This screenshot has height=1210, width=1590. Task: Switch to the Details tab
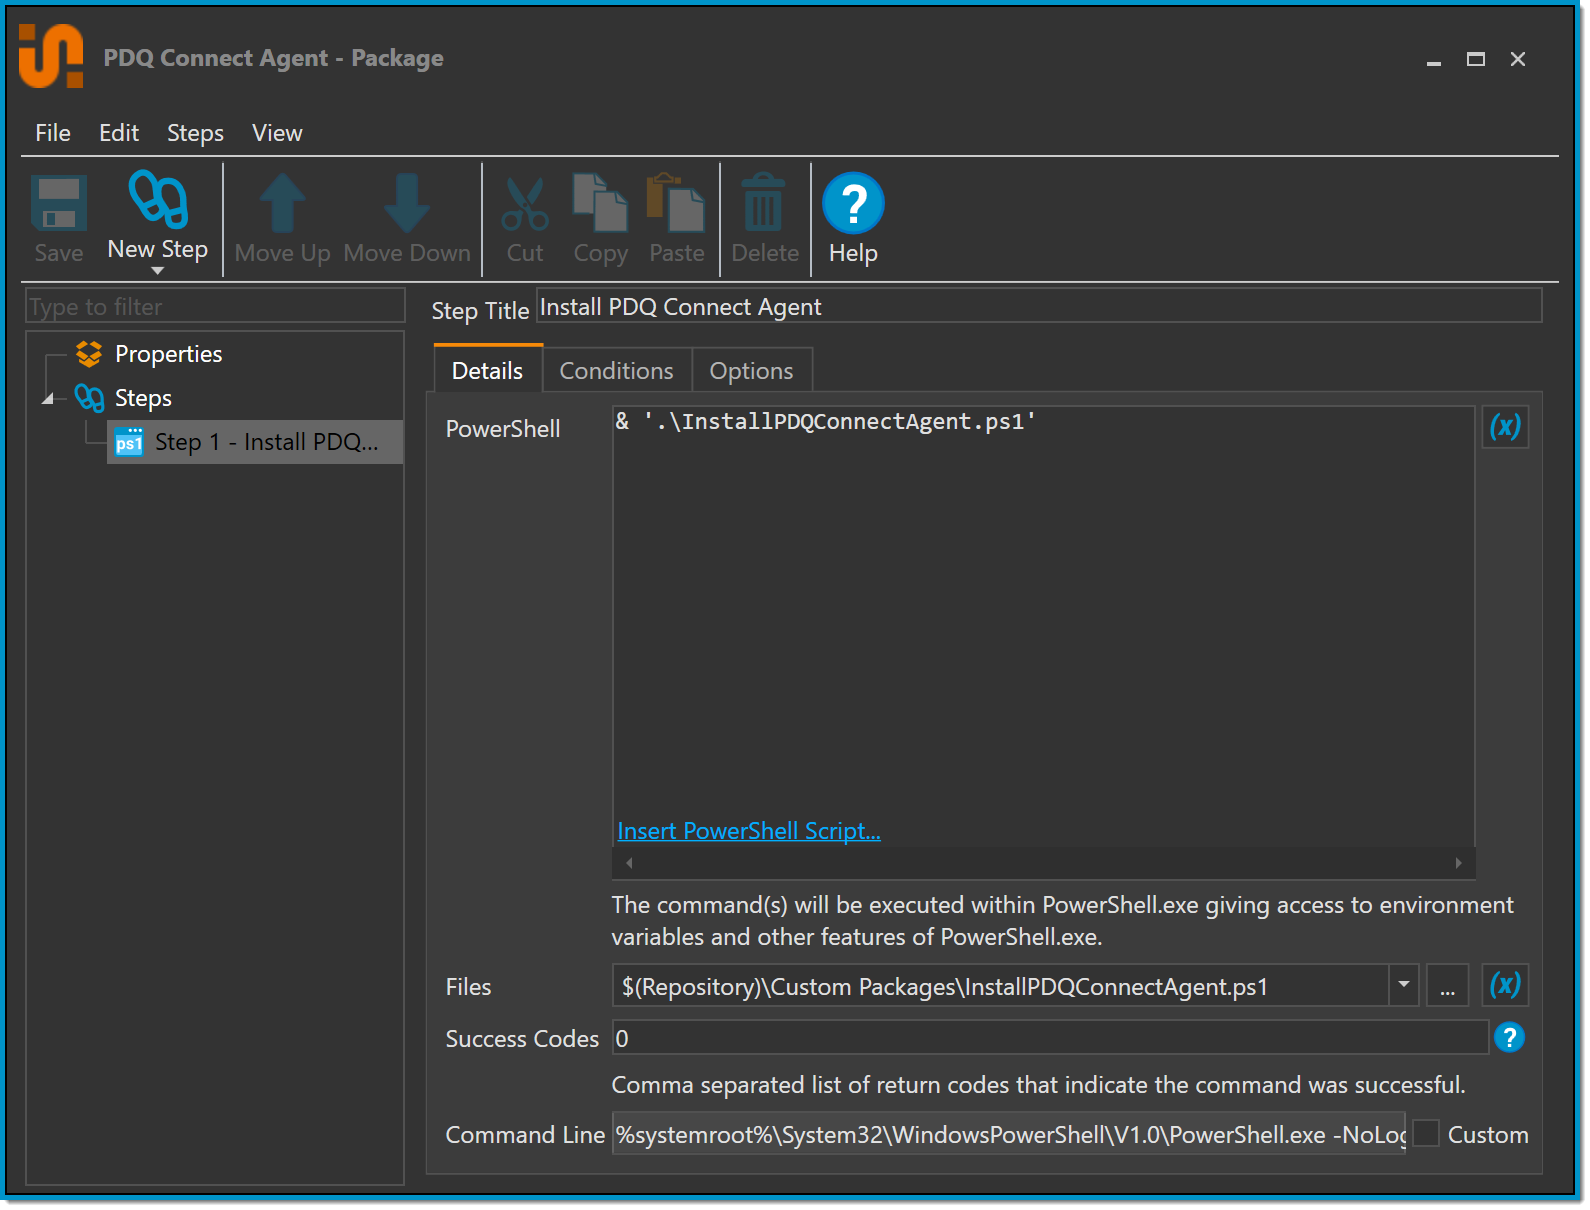488,370
